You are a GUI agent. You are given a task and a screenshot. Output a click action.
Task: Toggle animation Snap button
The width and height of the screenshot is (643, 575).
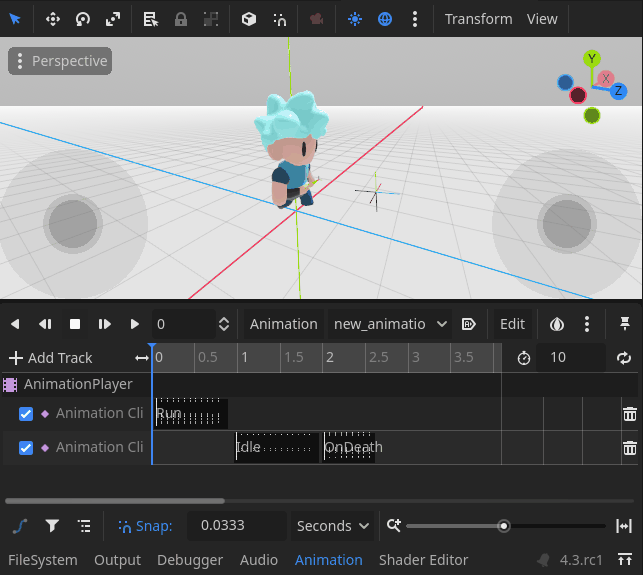pyautogui.click(x=145, y=526)
